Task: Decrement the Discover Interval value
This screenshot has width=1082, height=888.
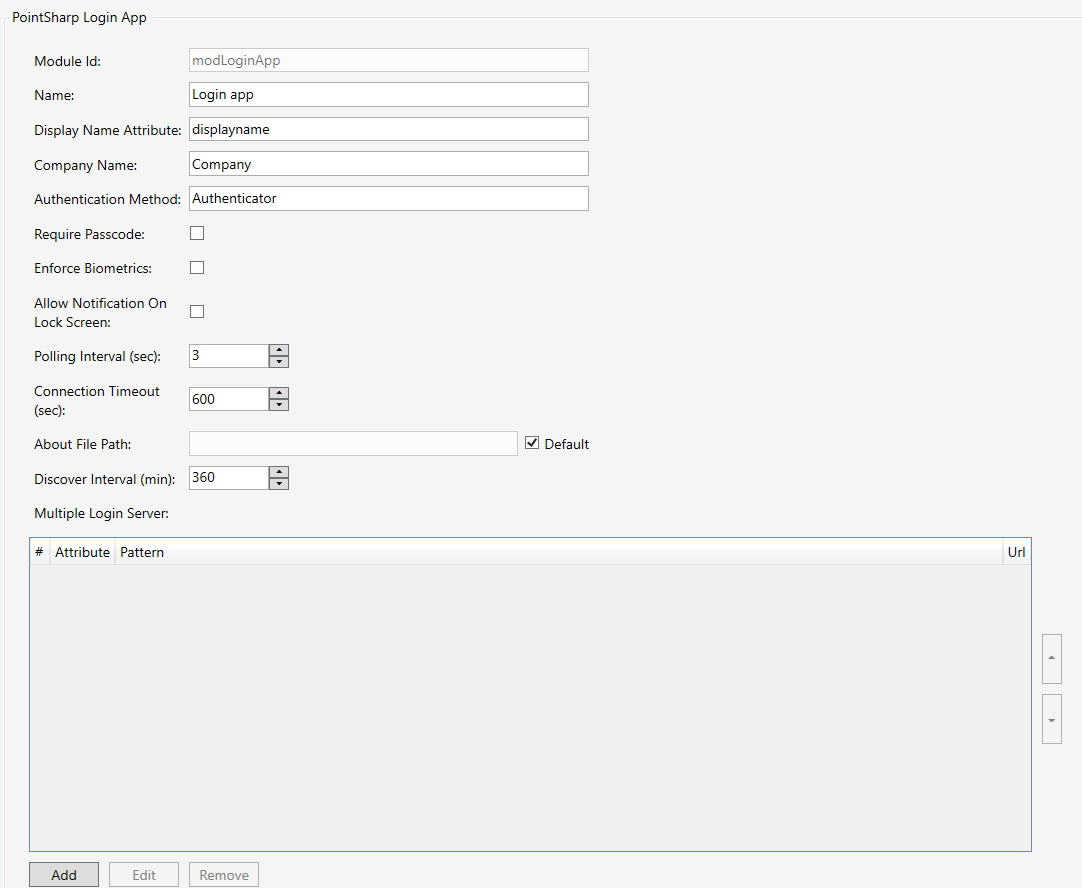Action: coord(279,483)
